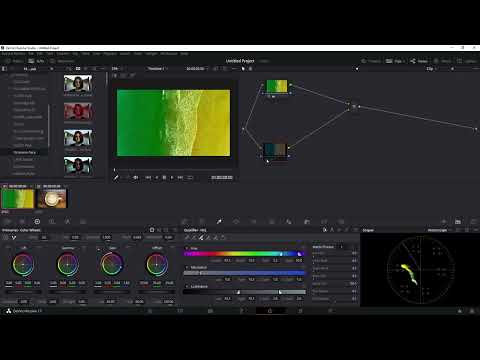Open the Scopes panel icon

(x=458, y=221)
